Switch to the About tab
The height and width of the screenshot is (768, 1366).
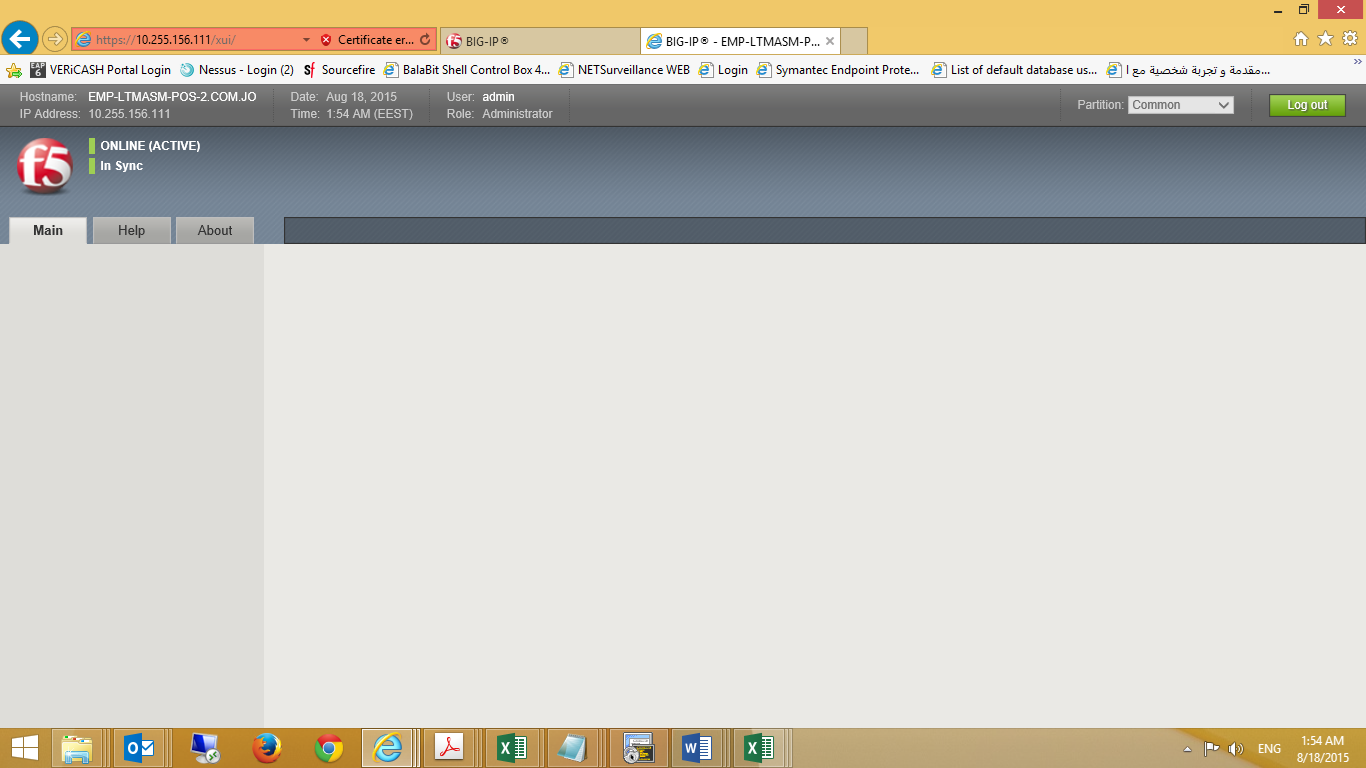[x=215, y=230]
